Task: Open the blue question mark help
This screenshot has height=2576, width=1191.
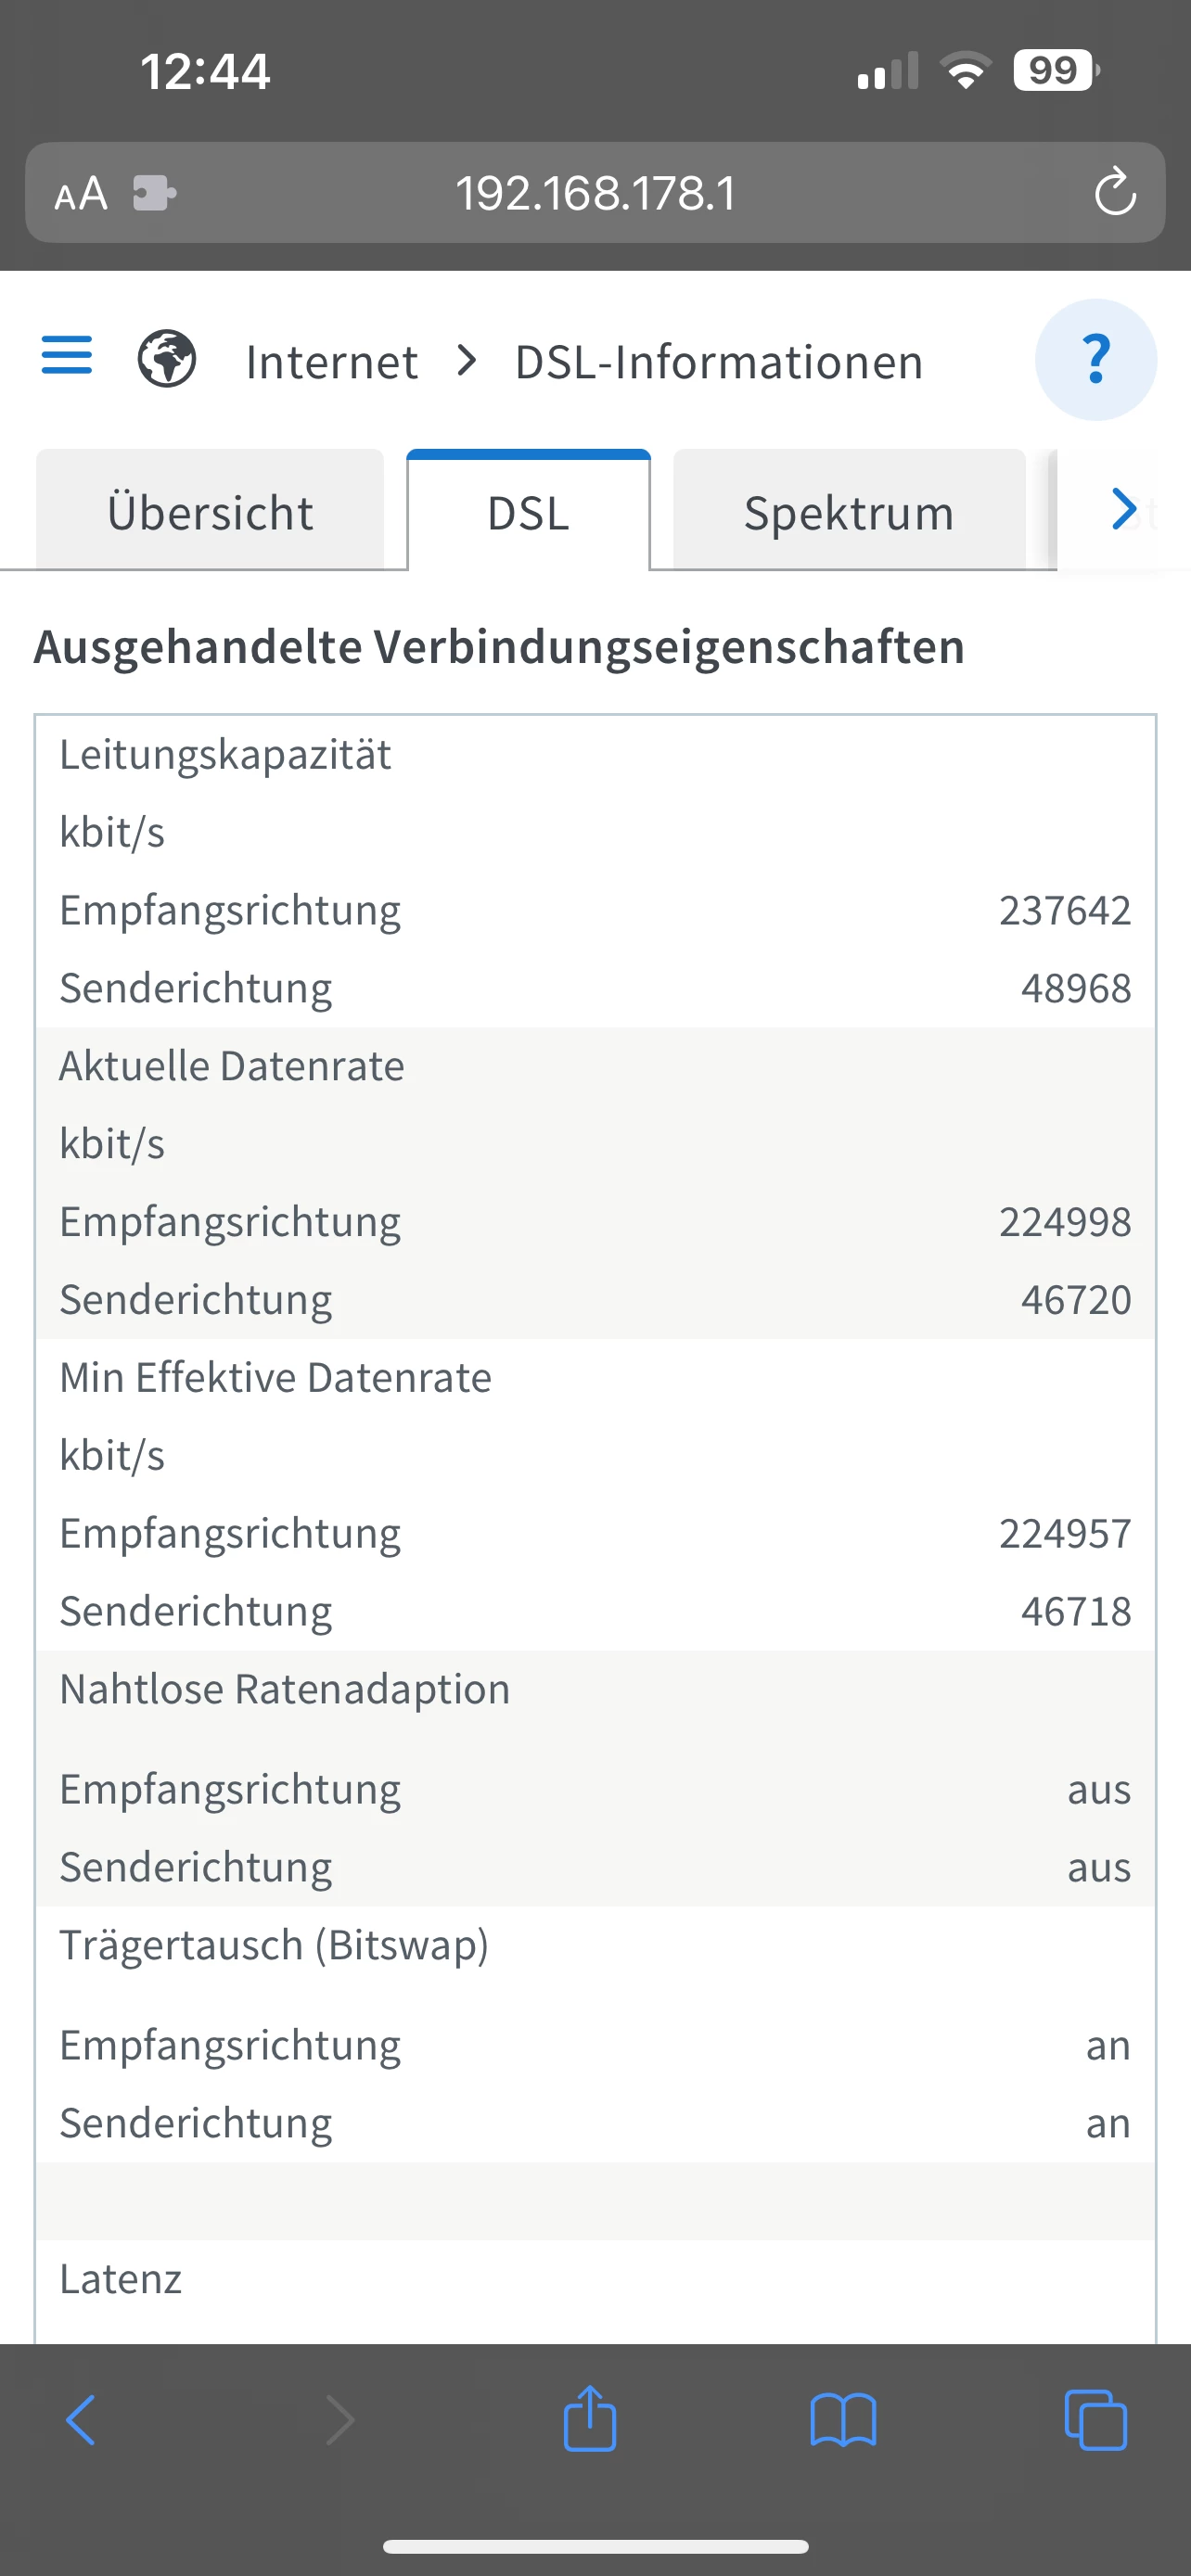Action: click(x=1095, y=360)
